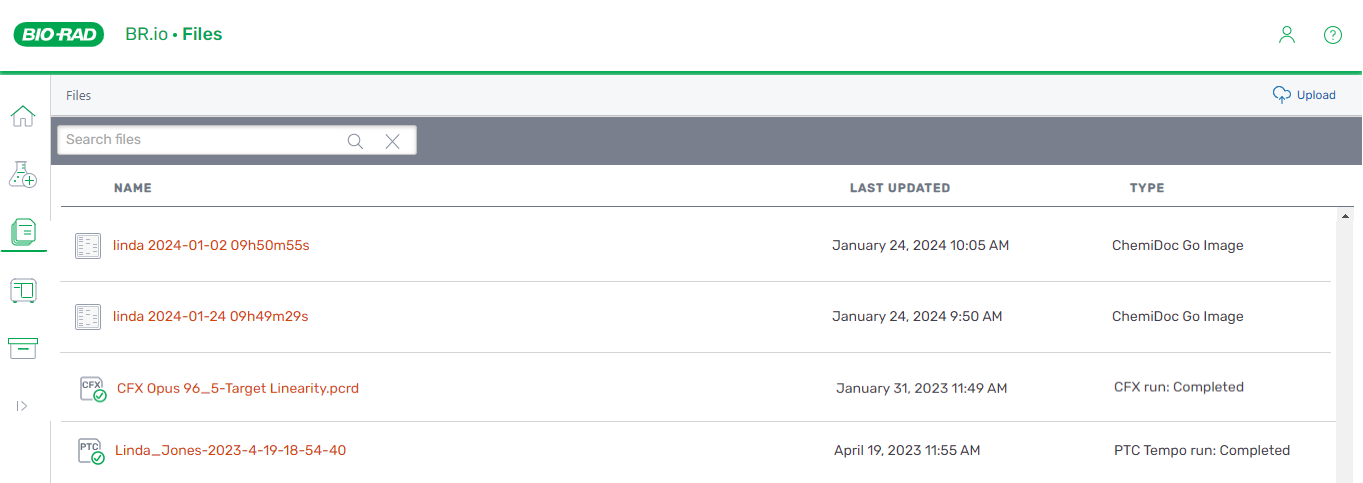Open the user account icon
The height and width of the screenshot is (483, 1363).
(x=1287, y=34)
